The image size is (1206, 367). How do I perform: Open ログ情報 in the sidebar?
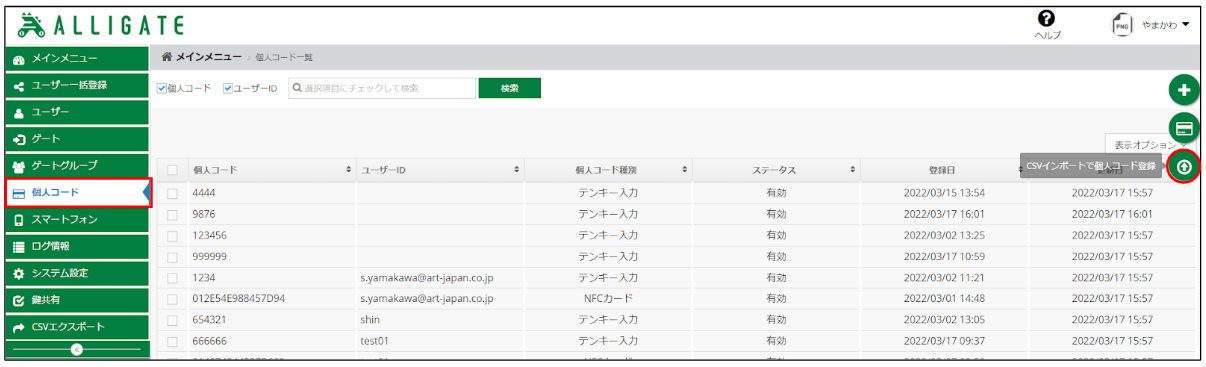pyautogui.click(x=77, y=246)
